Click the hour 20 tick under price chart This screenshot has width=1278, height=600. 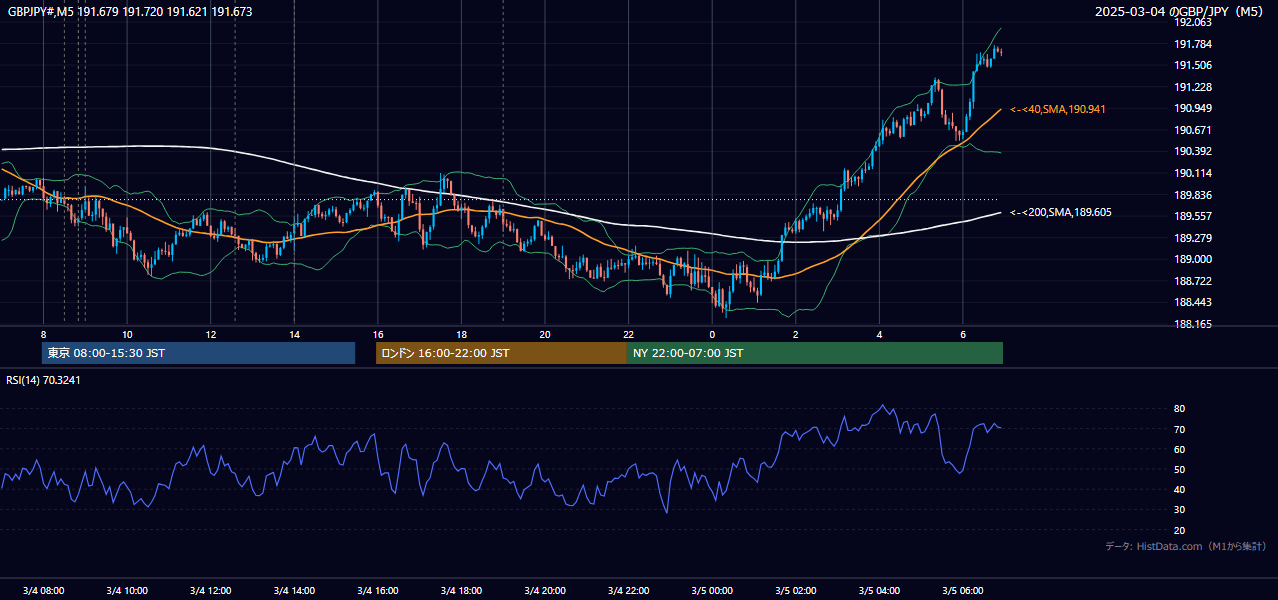pyautogui.click(x=545, y=334)
